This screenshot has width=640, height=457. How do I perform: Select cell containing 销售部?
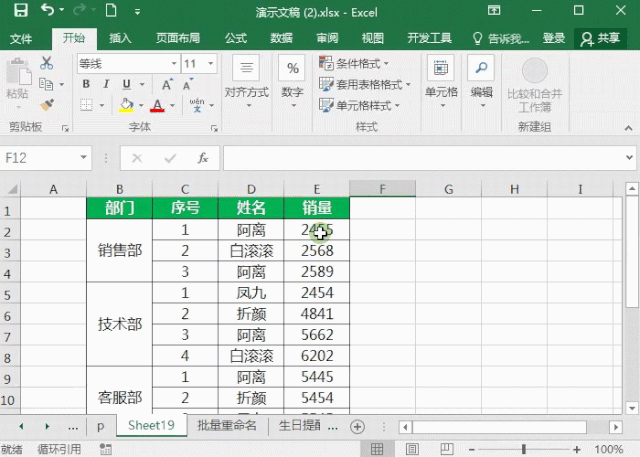pos(120,250)
